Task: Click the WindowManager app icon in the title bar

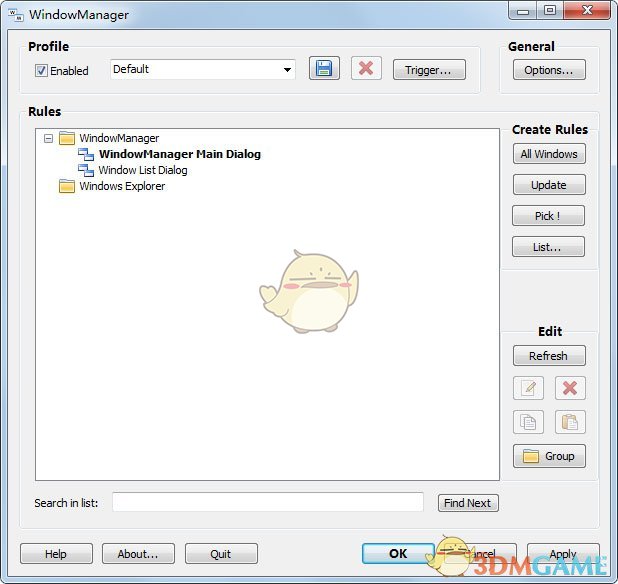Action: (x=16, y=15)
